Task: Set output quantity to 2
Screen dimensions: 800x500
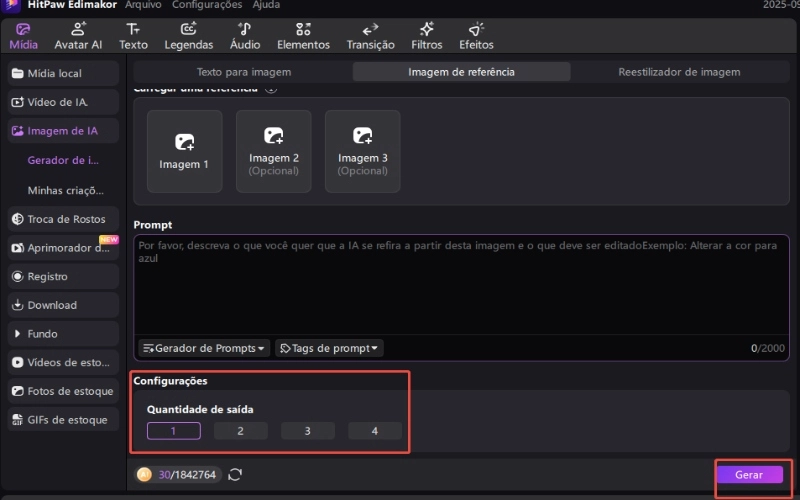Action: tap(240, 431)
